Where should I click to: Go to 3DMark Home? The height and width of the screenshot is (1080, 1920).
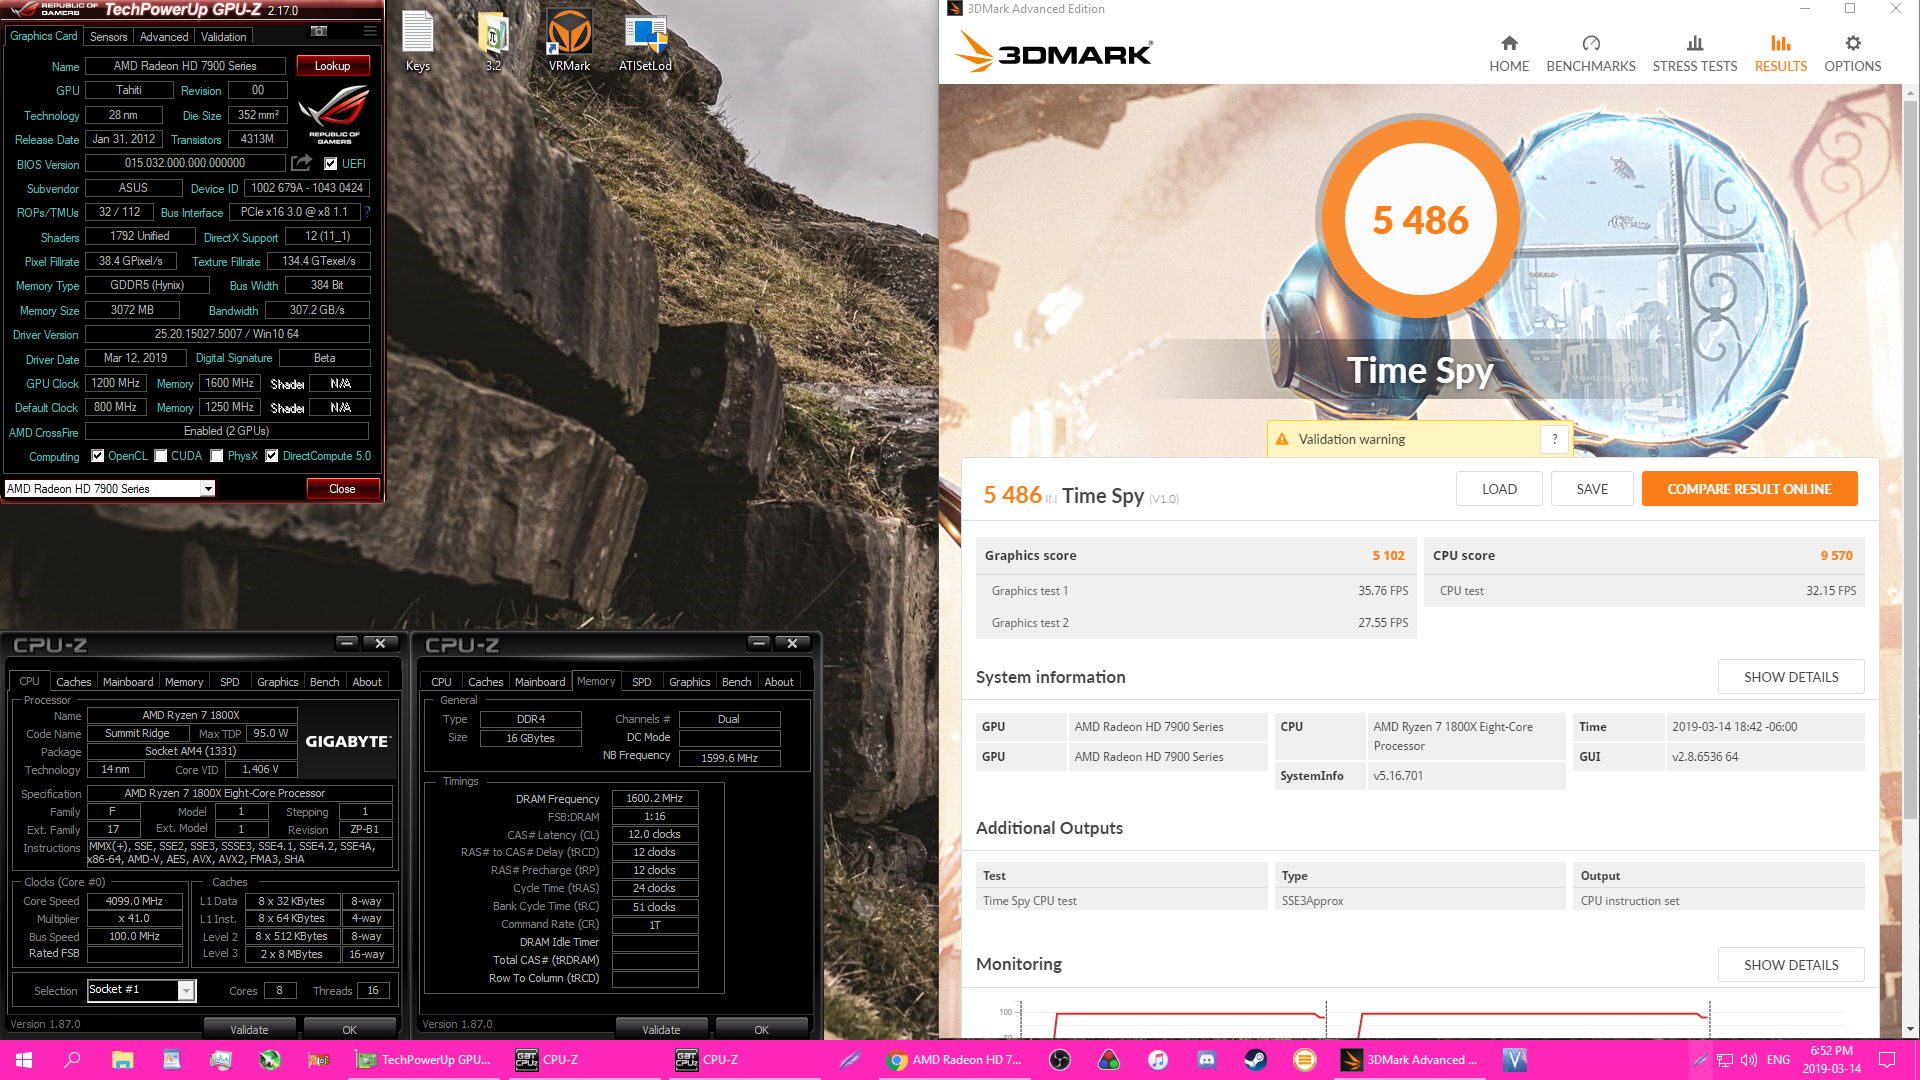pos(1509,54)
